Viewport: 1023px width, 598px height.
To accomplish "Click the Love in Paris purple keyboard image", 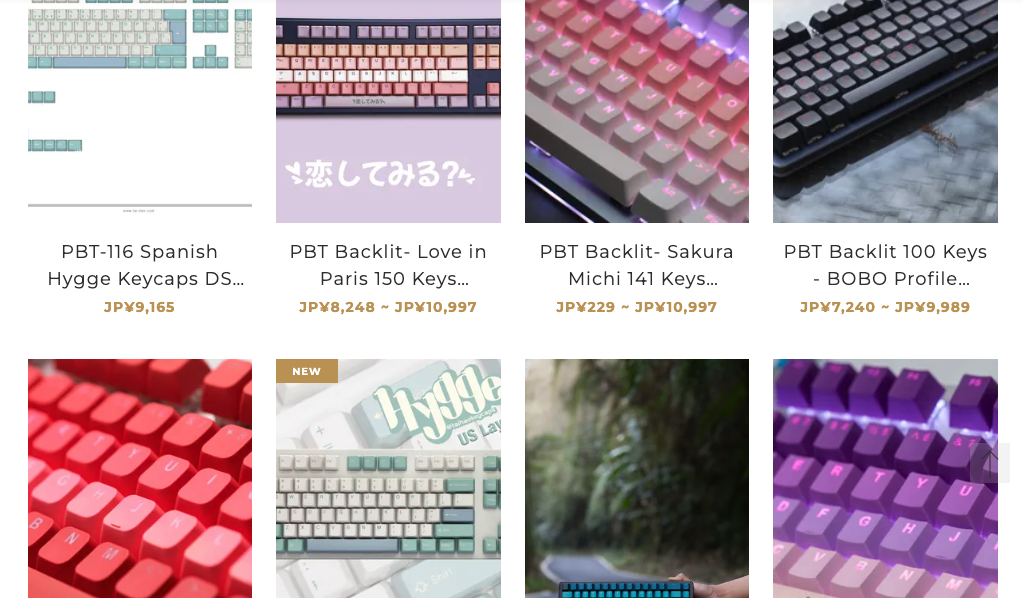I will tap(388, 111).
